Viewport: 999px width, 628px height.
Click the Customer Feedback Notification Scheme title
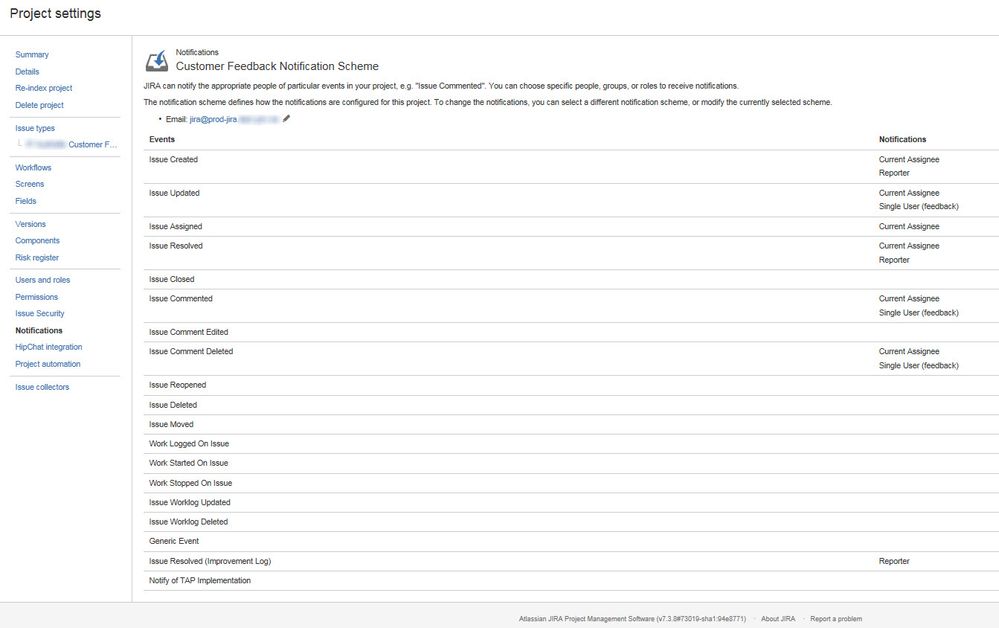(277, 66)
